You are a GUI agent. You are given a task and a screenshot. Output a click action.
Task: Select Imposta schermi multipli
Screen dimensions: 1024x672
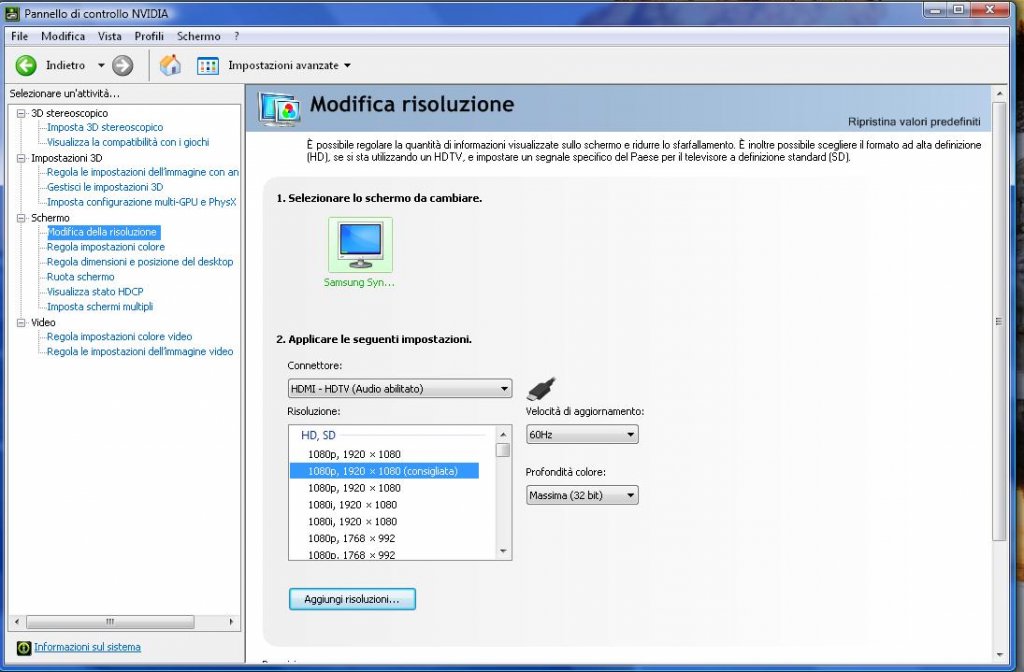pos(100,307)
